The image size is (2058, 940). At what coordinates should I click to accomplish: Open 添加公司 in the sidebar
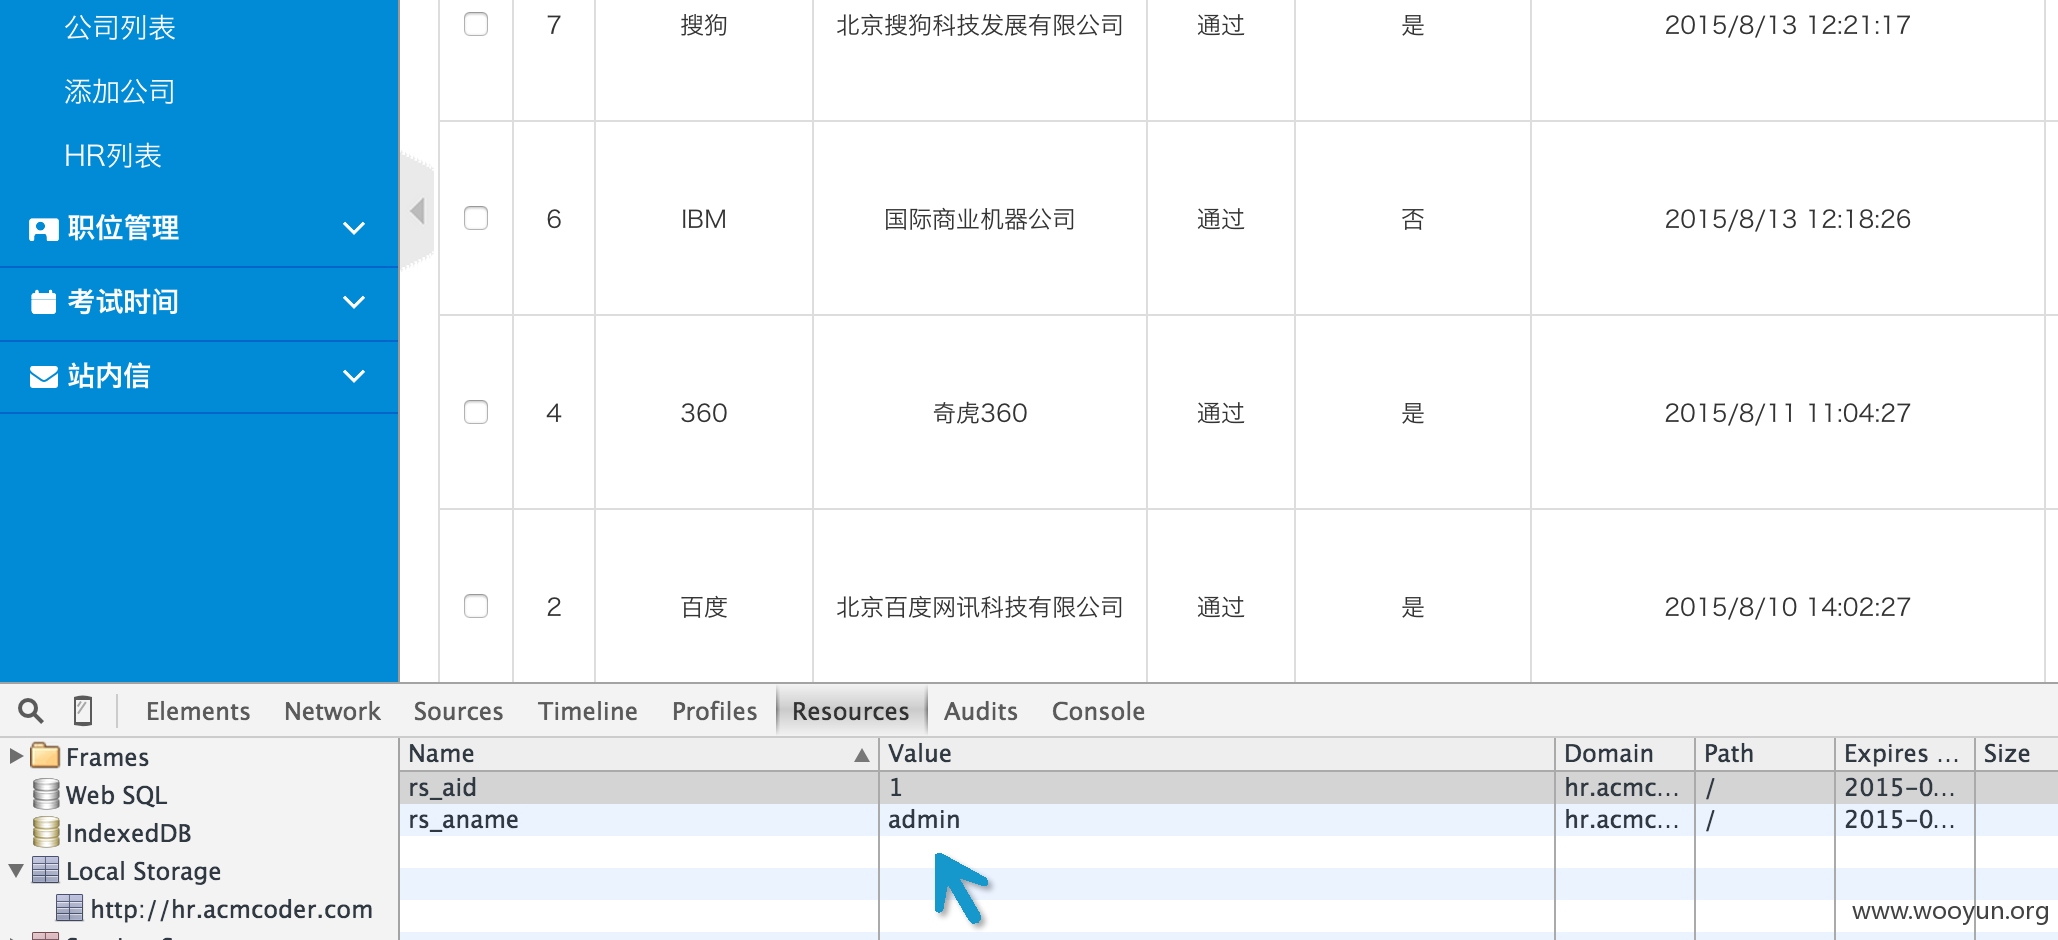click(120, 92)
